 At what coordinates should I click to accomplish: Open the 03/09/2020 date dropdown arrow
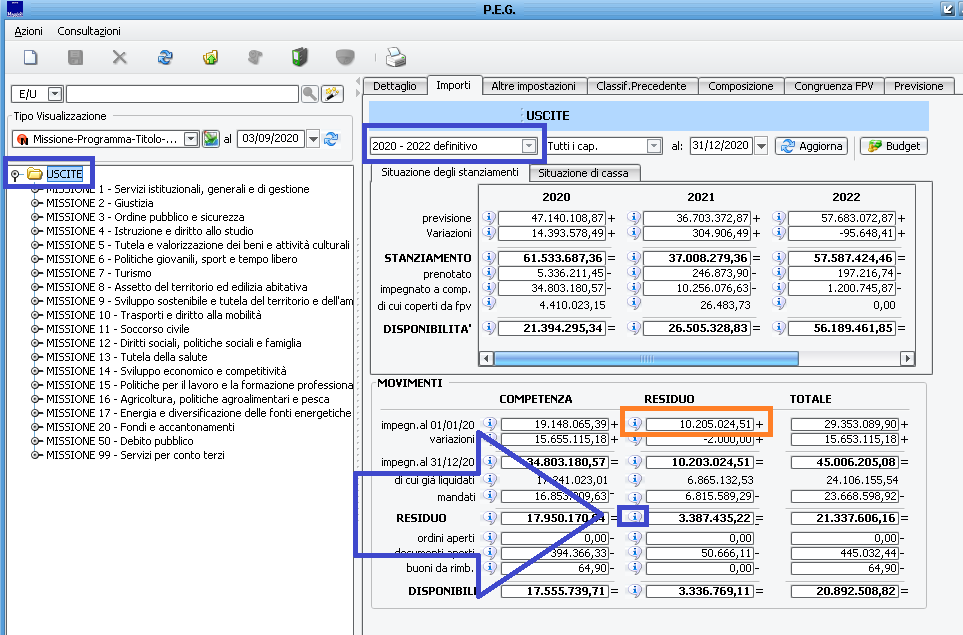[x=313, y=139]
